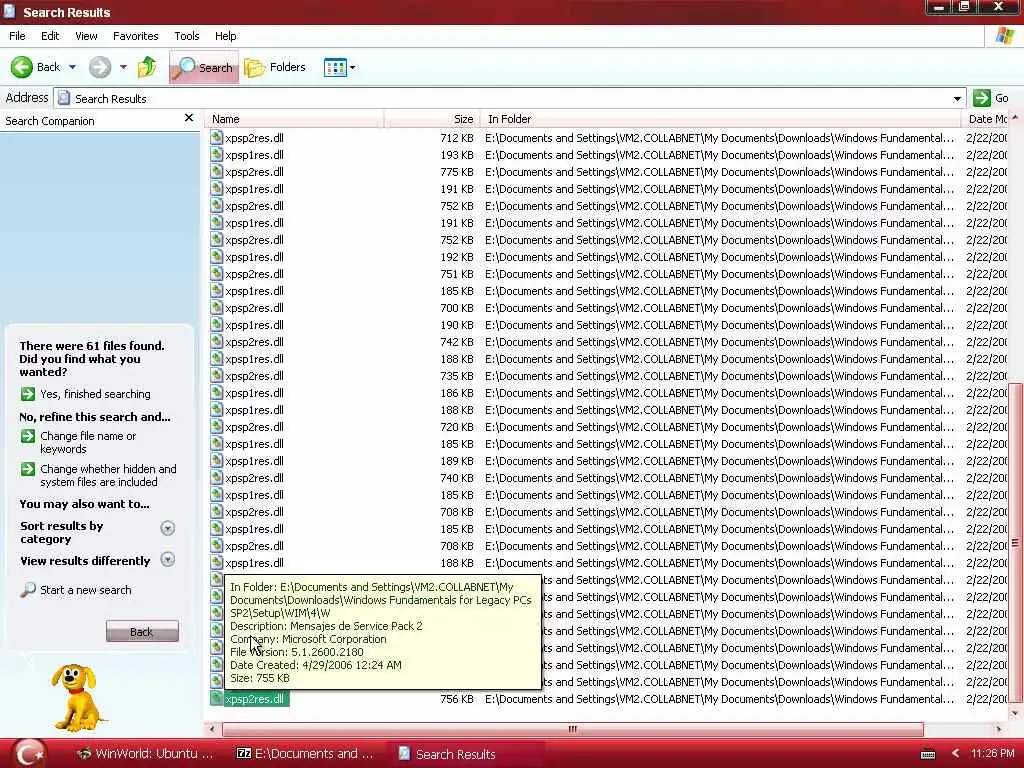1024x768 pixels.
Task: Select xpsp1res.dll sized 193 KB
Action: coord(254,155)
